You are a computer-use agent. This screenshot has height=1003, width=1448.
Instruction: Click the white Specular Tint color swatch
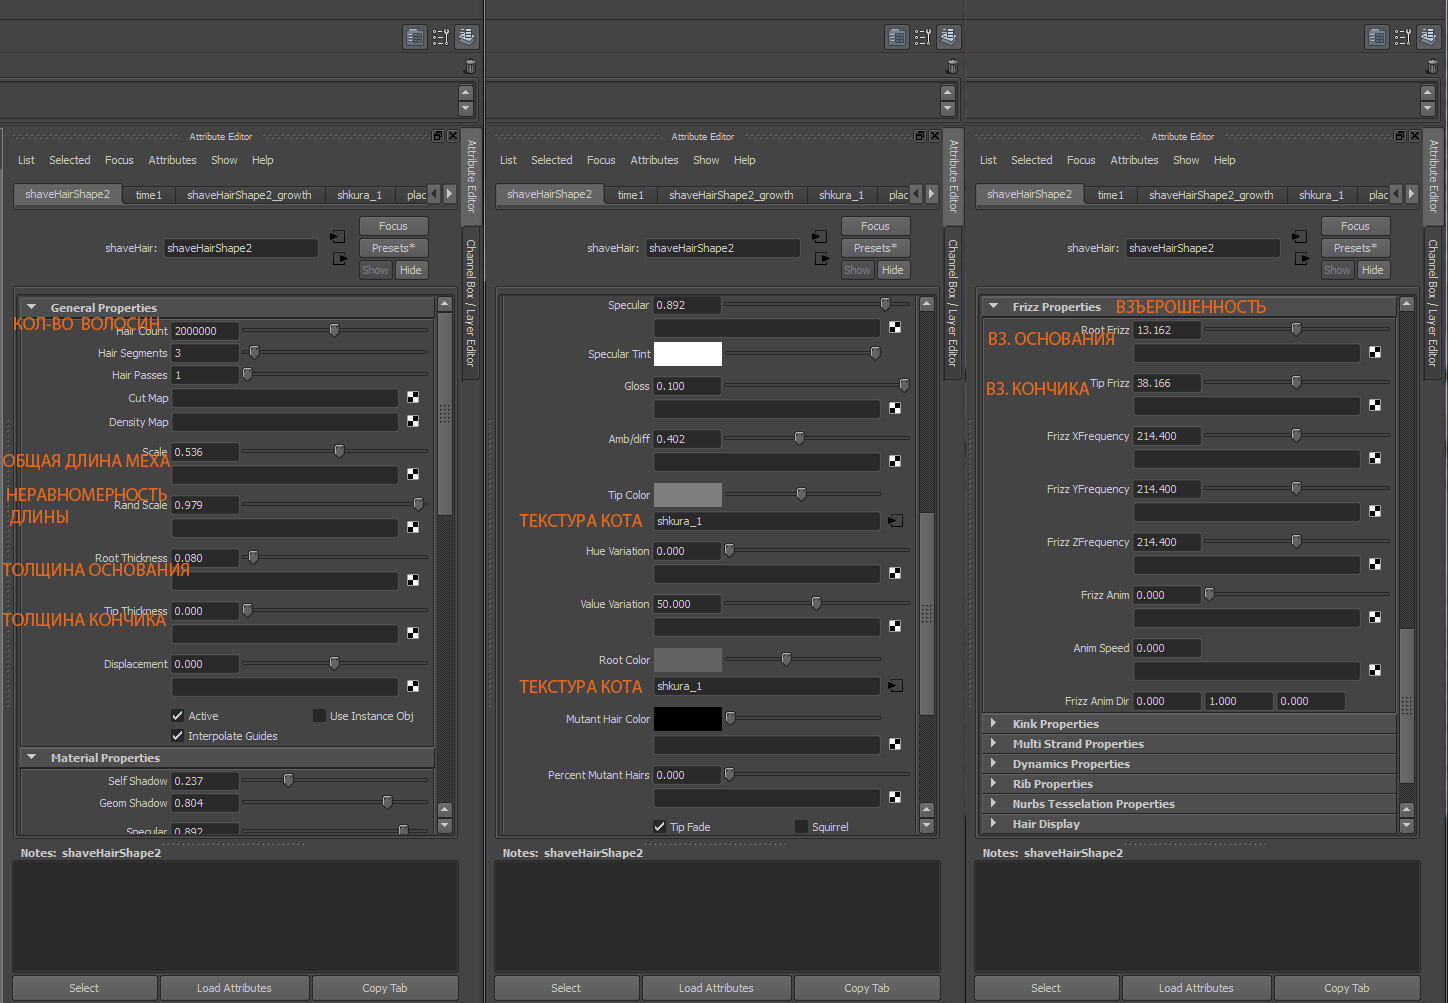688,354
